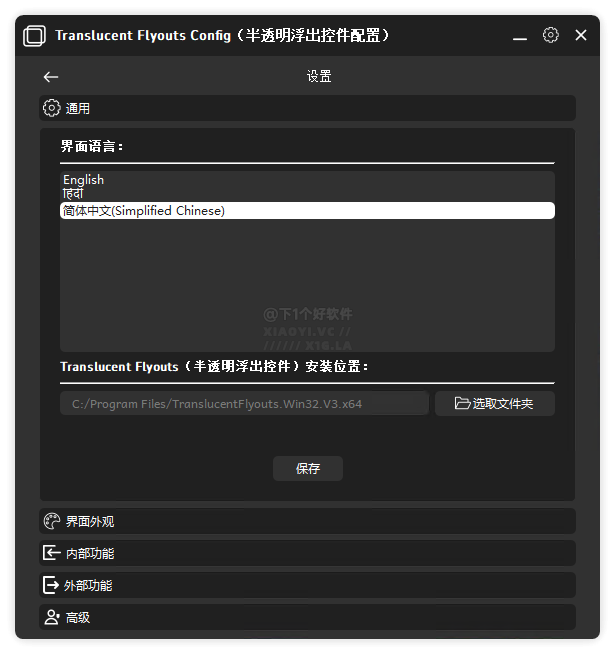Expand the 界面外观 section

click(308, 521)
